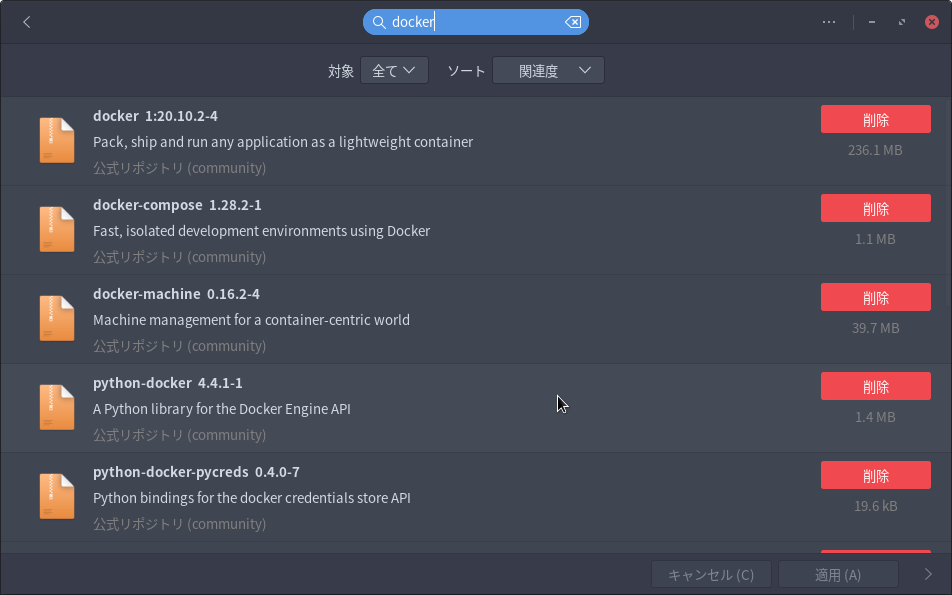Open the ソート dropdown 関連度
This screenshot has height=595, width=952.
tap(548, 70)
